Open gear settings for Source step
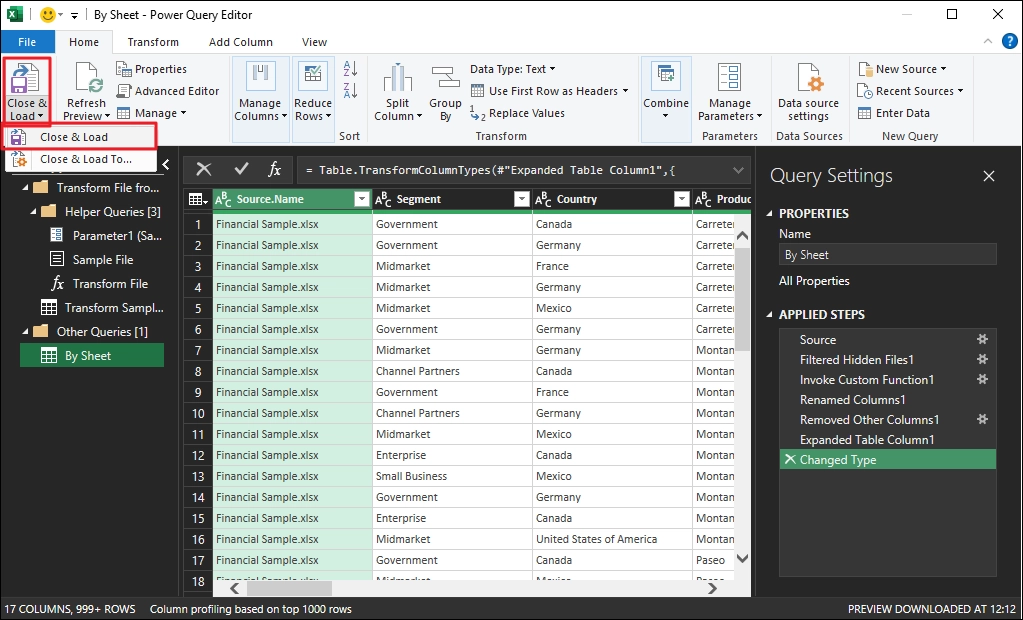This screenshot has width=1023, height=620. pyautogui.click(x=982, y=340)
